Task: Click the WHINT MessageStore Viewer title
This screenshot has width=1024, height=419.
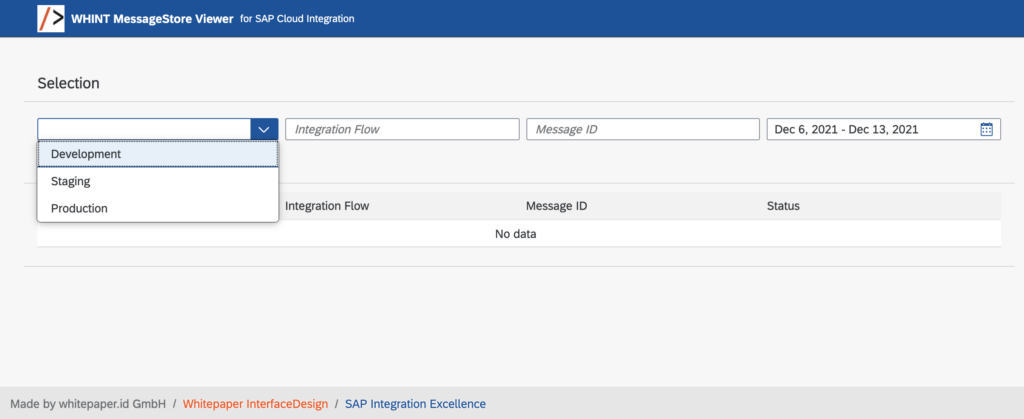Action: 152,19
